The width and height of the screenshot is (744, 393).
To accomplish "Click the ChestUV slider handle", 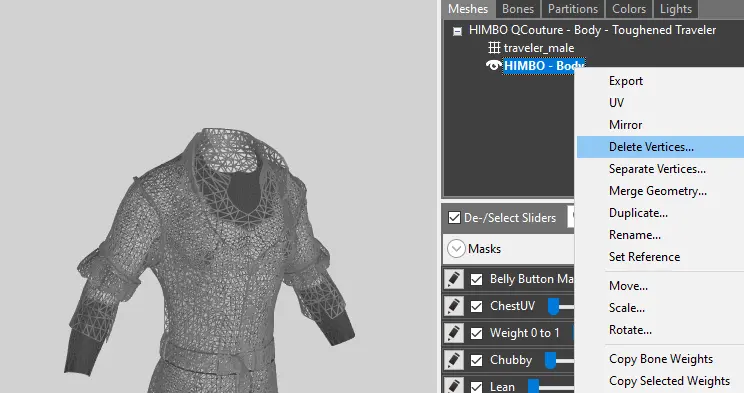I will [553, 306].
